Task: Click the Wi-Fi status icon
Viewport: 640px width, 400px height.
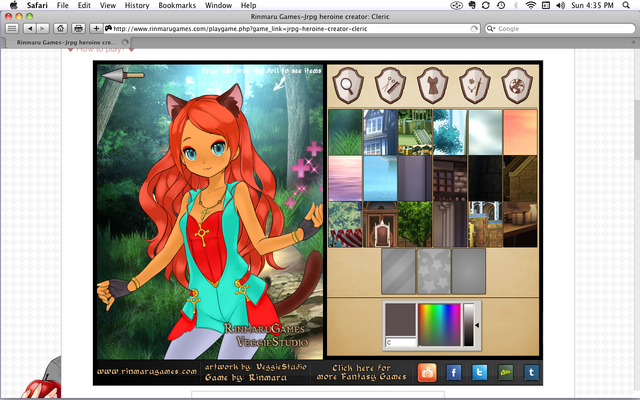Action: coord(531,5)
